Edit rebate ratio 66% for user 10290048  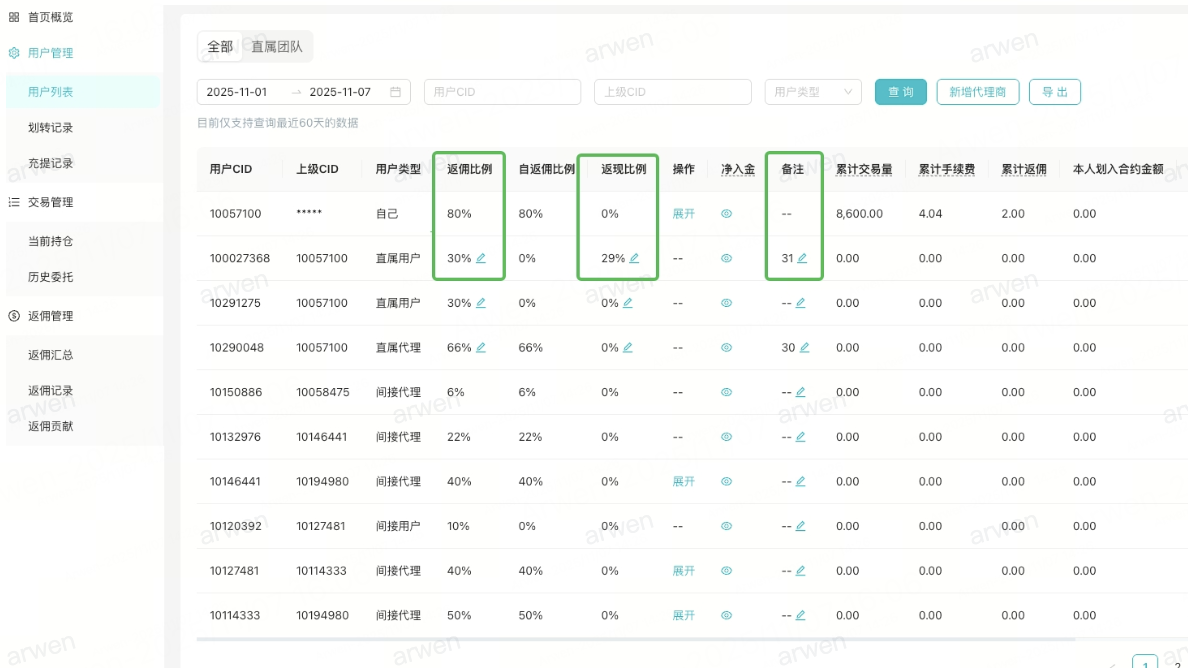[x=481, y=348]
